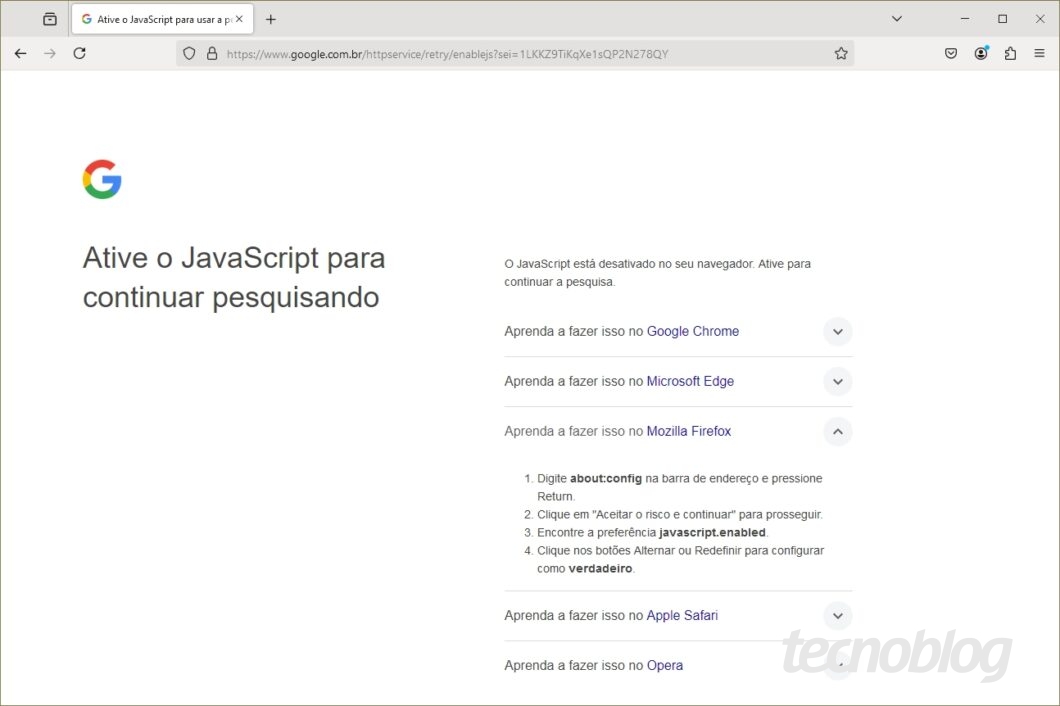
Task: Reload the page with the refresh icon
Action: pos(79,53)
